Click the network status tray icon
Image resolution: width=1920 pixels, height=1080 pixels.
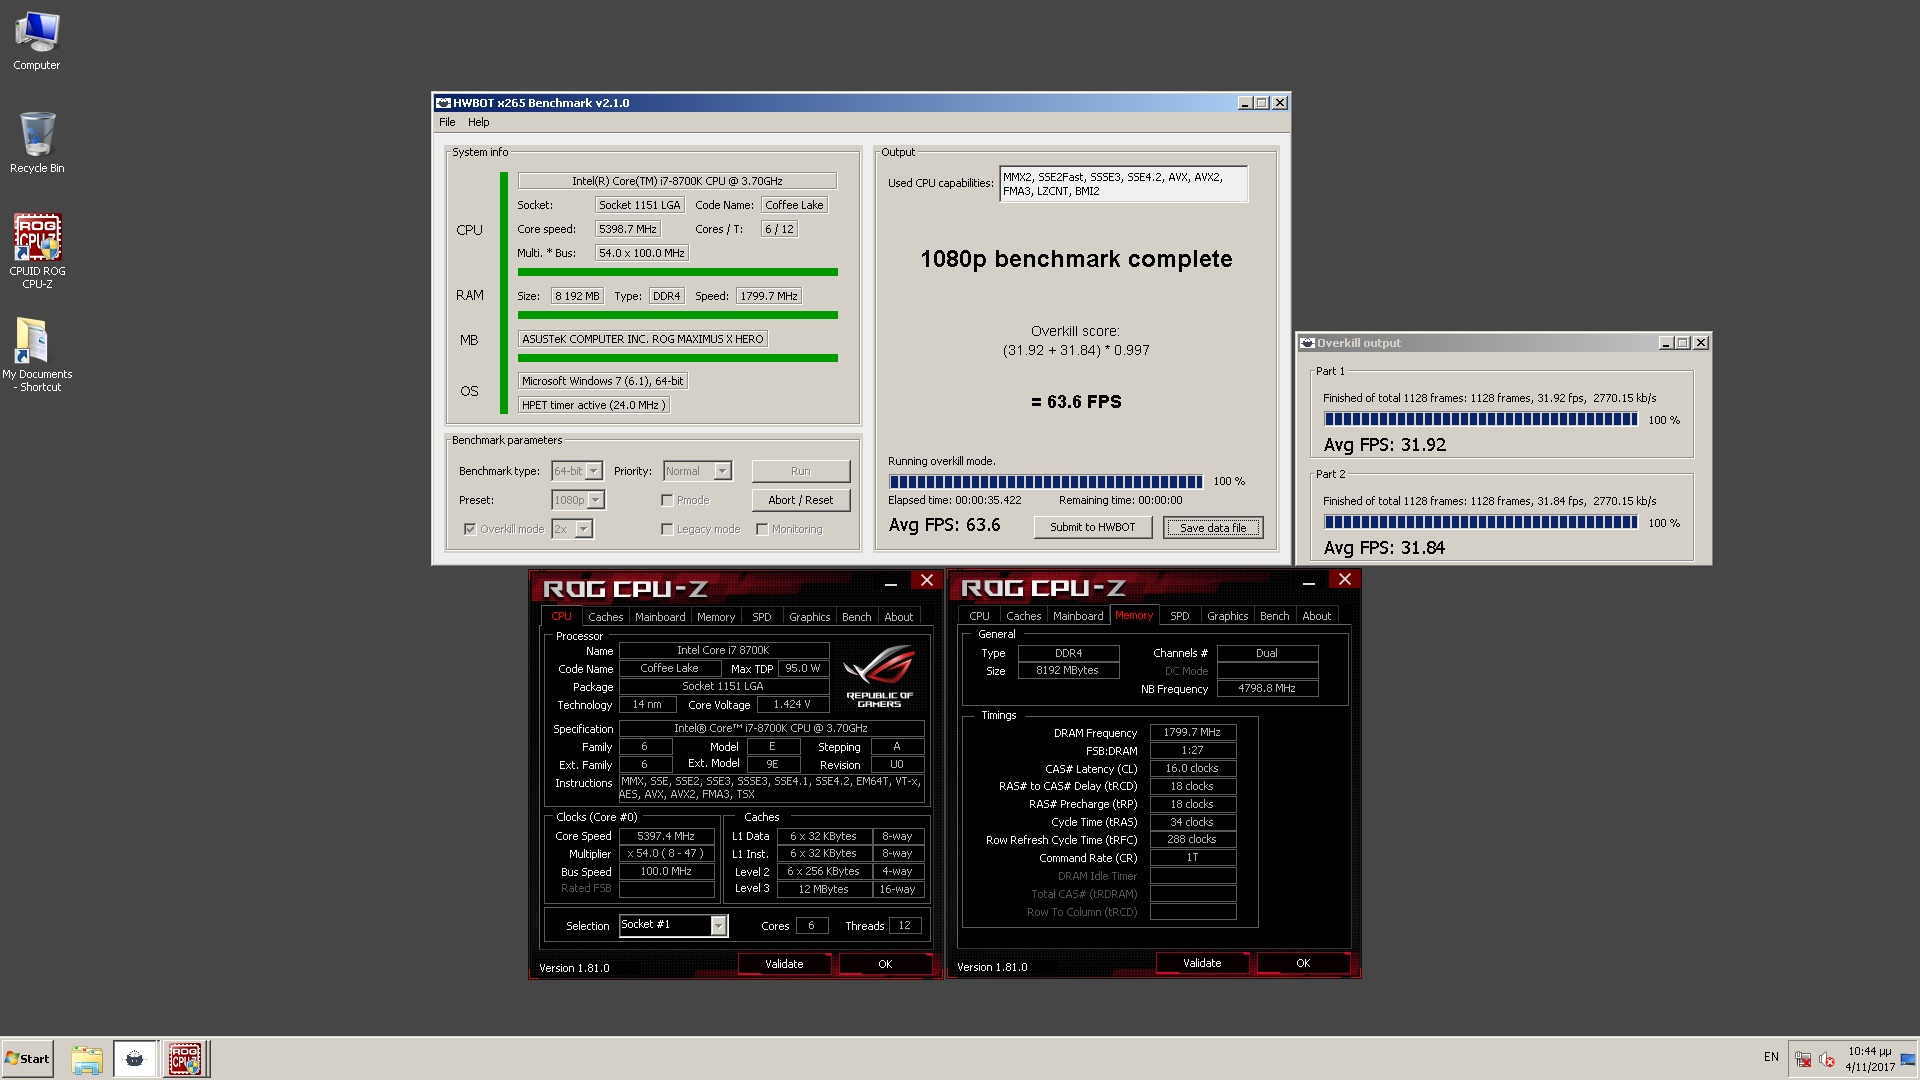(1803, 1059)
